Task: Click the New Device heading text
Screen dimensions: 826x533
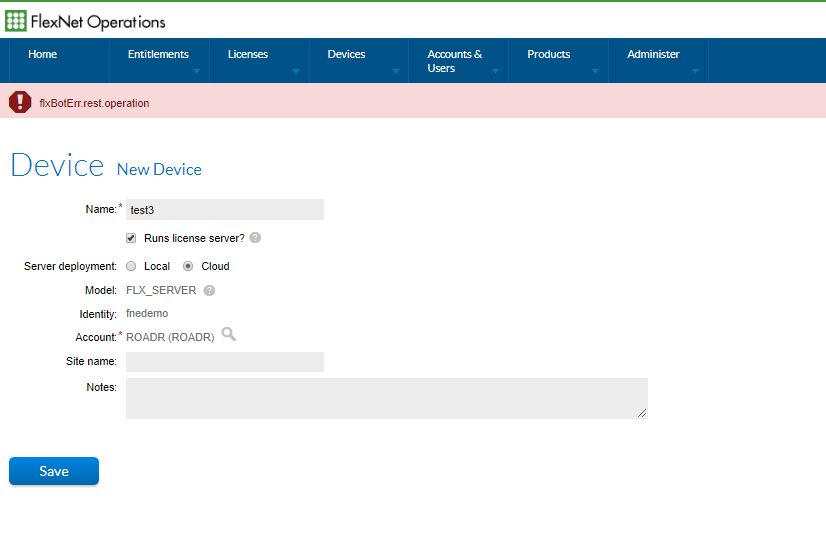Action: (159, 170)
